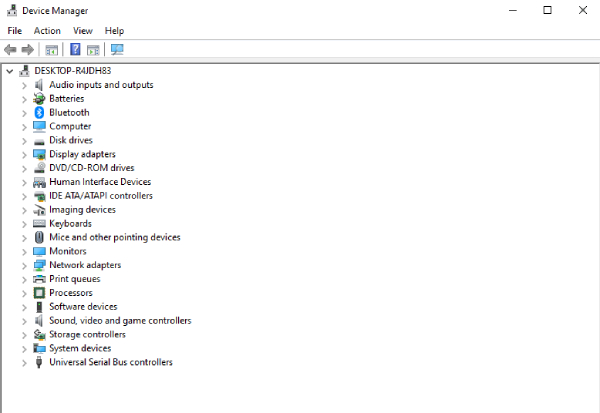Collapse the DESKTOP-R4JDH83 root node
The image size is (600, 413).
[10, 71]
